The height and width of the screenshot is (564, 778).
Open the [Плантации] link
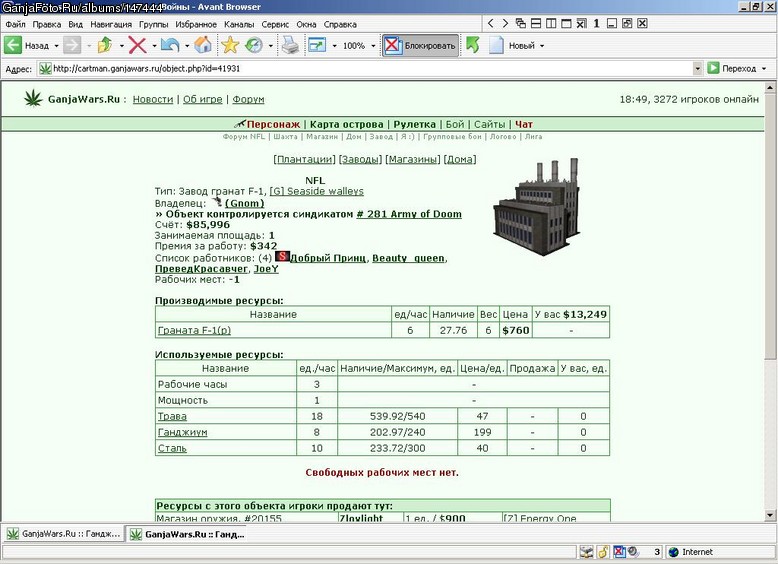pos(304,159)
